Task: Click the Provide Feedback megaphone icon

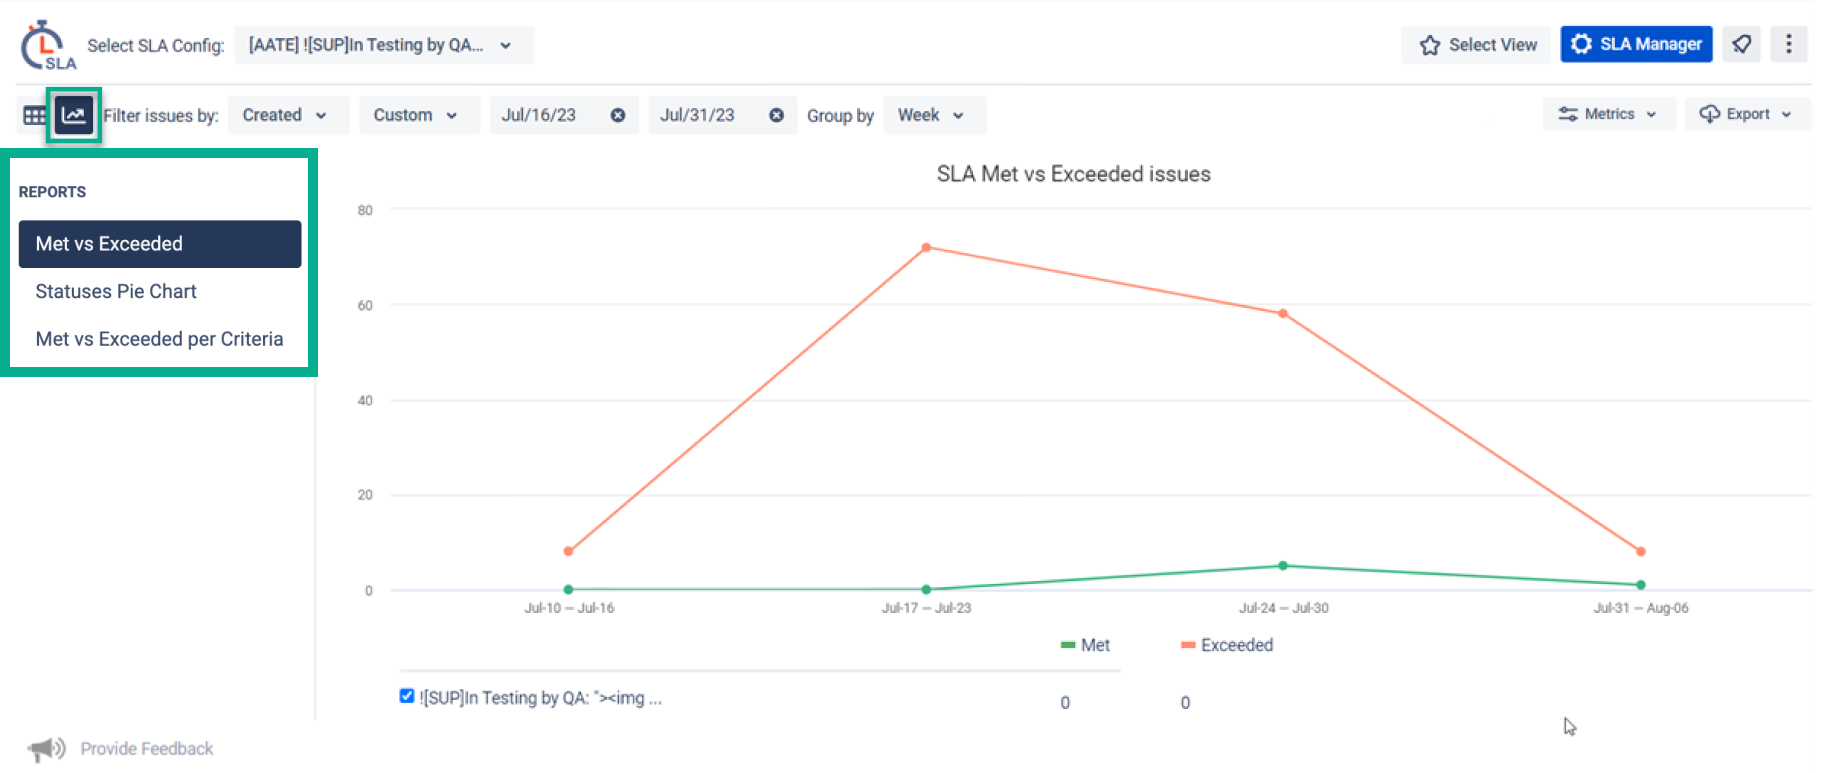Action: pyautogui.click(x=46, y=748)
